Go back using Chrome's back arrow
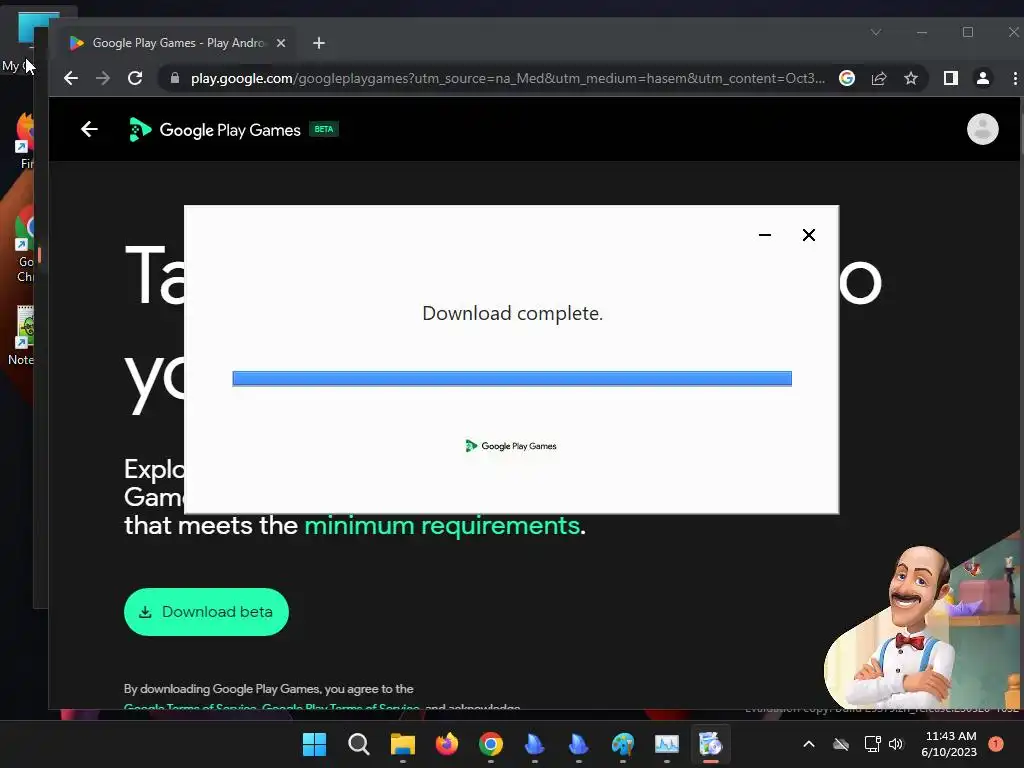The width and height of the screenshot is (1024, 768). pyautogui.click(x=71, y=78)
